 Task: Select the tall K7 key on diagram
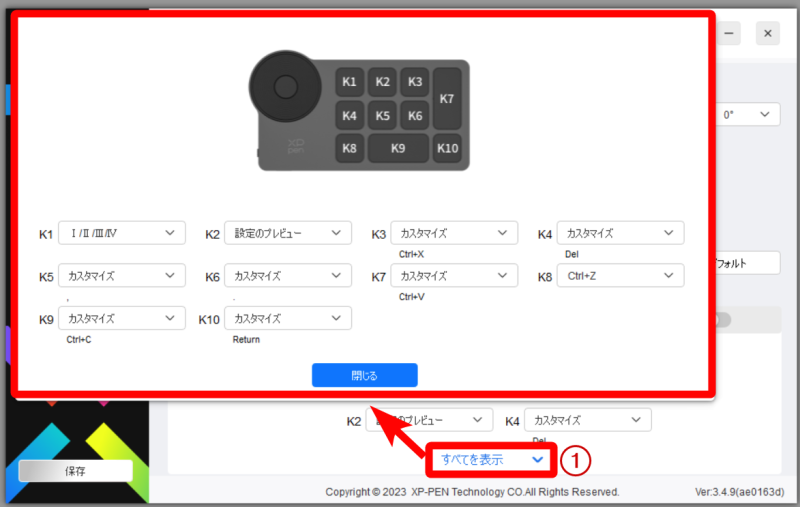point(447,98)
